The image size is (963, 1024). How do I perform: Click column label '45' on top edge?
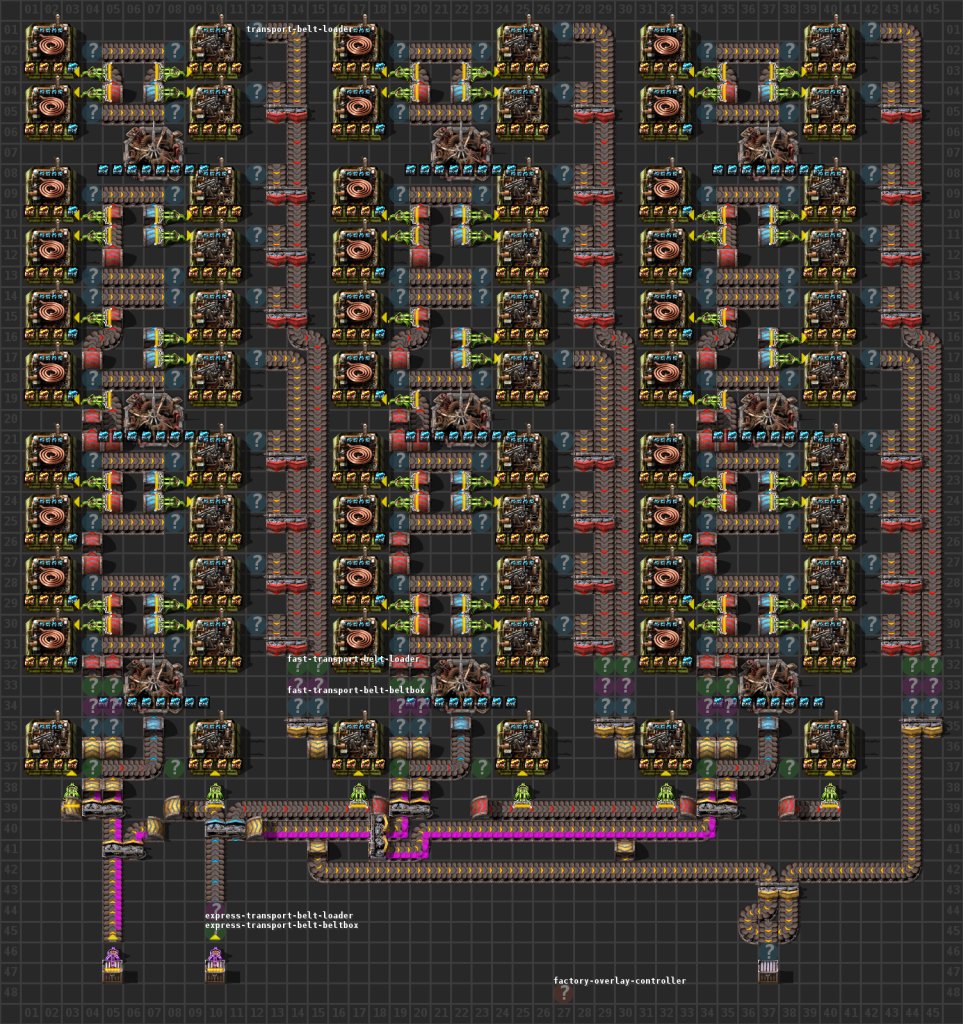(x=932, y=9)
